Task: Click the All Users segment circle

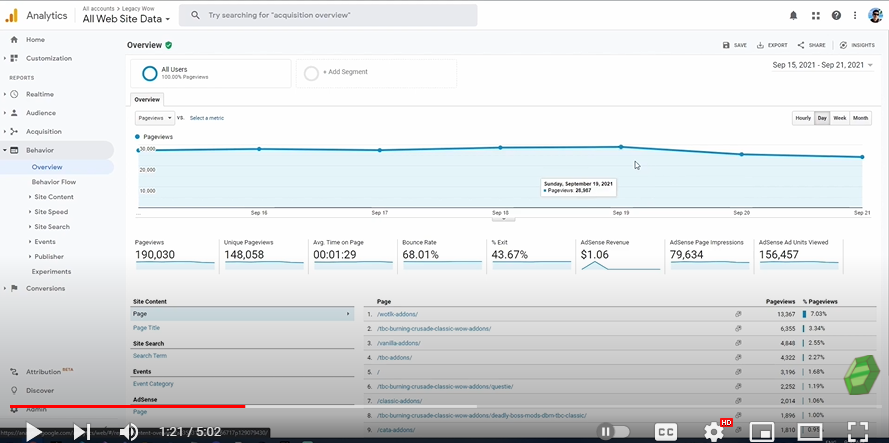Action: 150,73
